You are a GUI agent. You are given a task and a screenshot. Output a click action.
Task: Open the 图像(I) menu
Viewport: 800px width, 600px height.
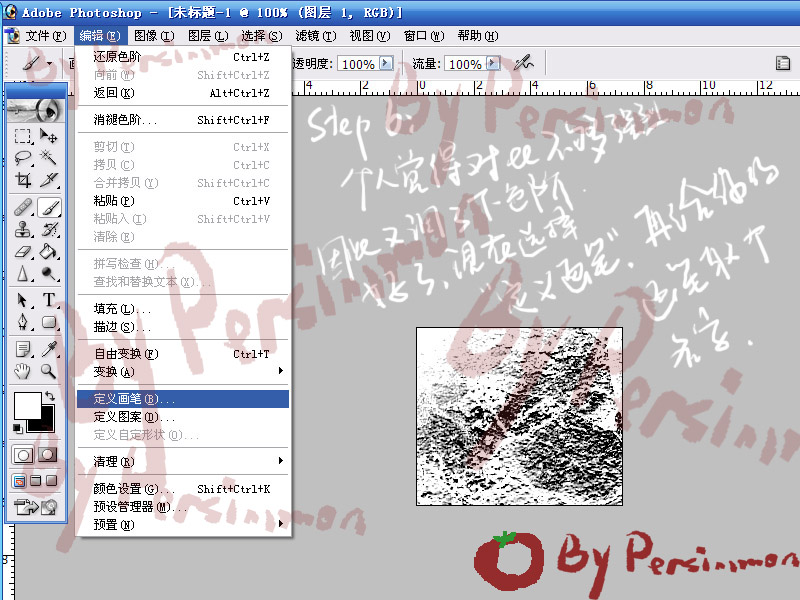point(154,36)
